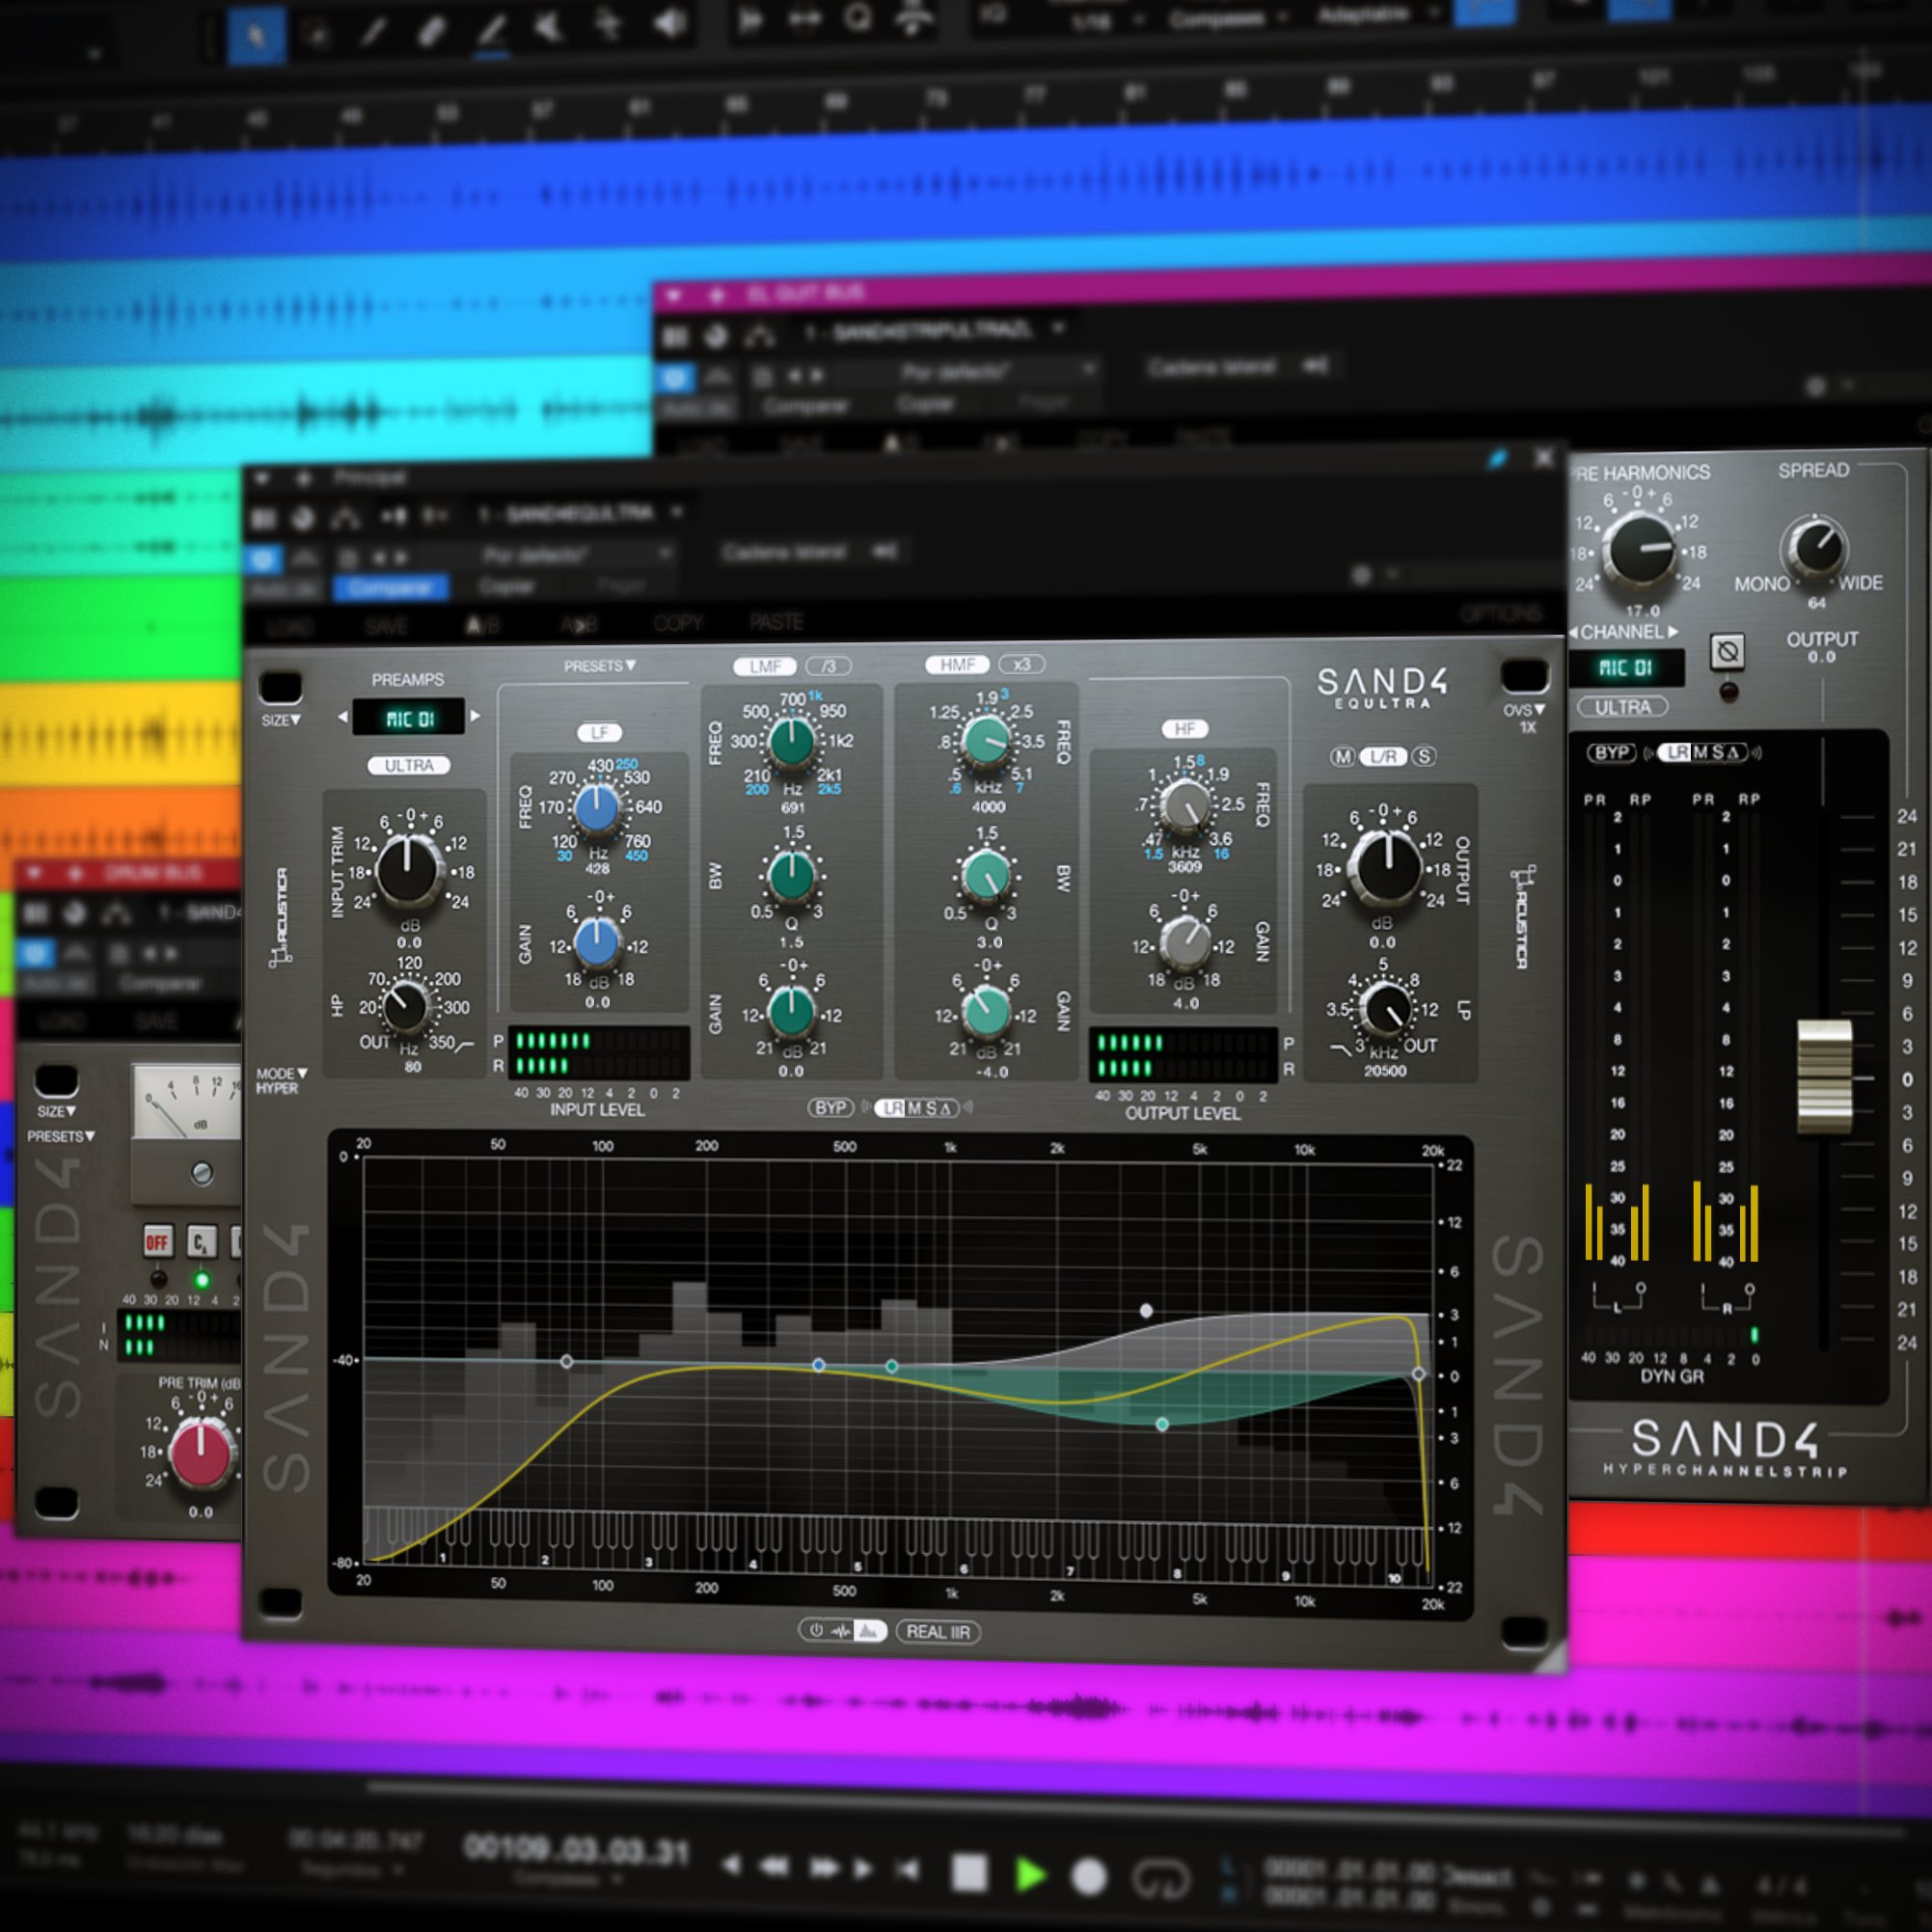Toggle the HMF band button

(x=957, y=664)
